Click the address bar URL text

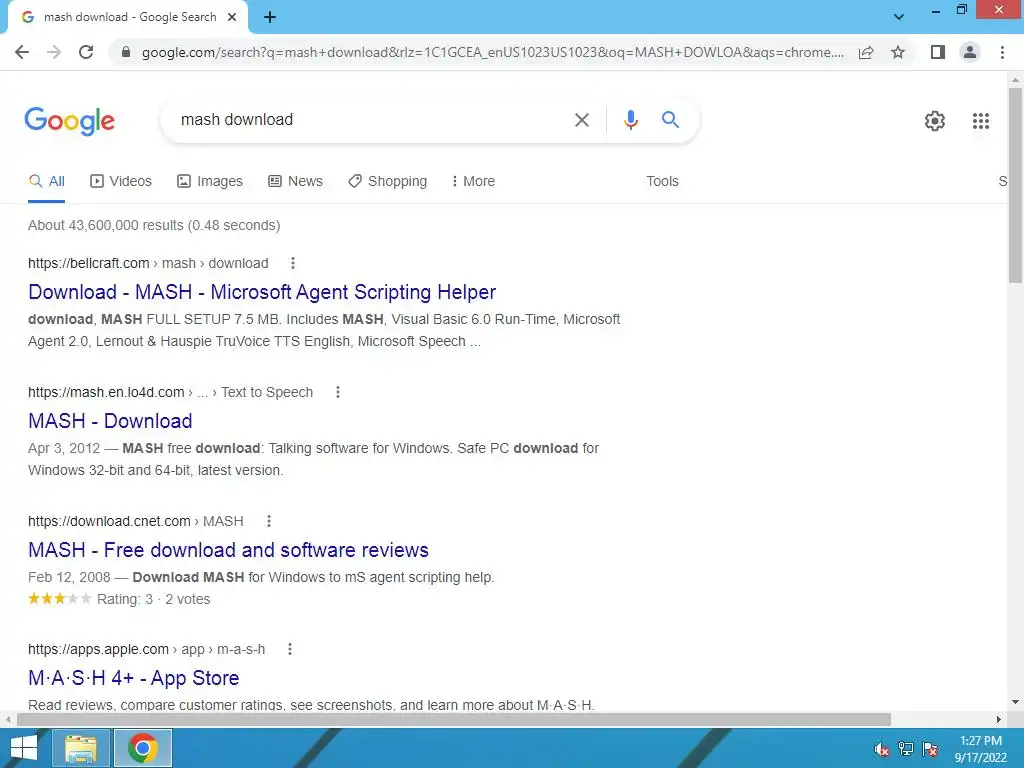pos(493,52)
